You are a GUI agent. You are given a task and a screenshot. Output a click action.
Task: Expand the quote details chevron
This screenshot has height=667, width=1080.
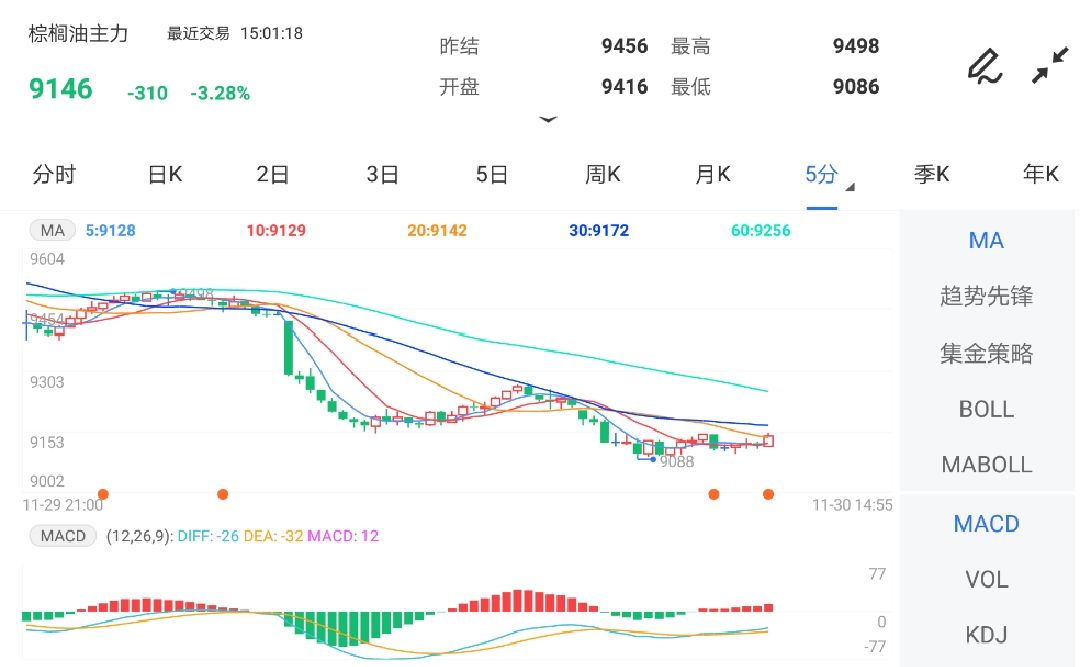click(x=547, y=119)
